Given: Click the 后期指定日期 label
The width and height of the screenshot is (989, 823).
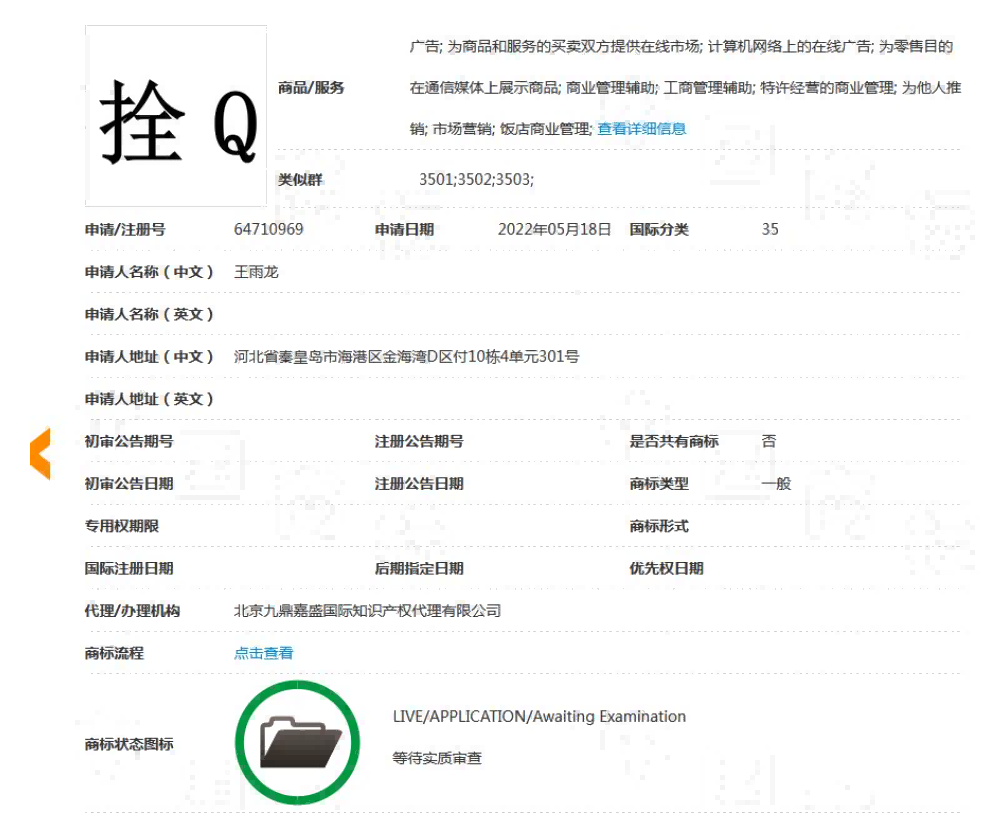Looking at the screenshot, I should tap(419, 568).
